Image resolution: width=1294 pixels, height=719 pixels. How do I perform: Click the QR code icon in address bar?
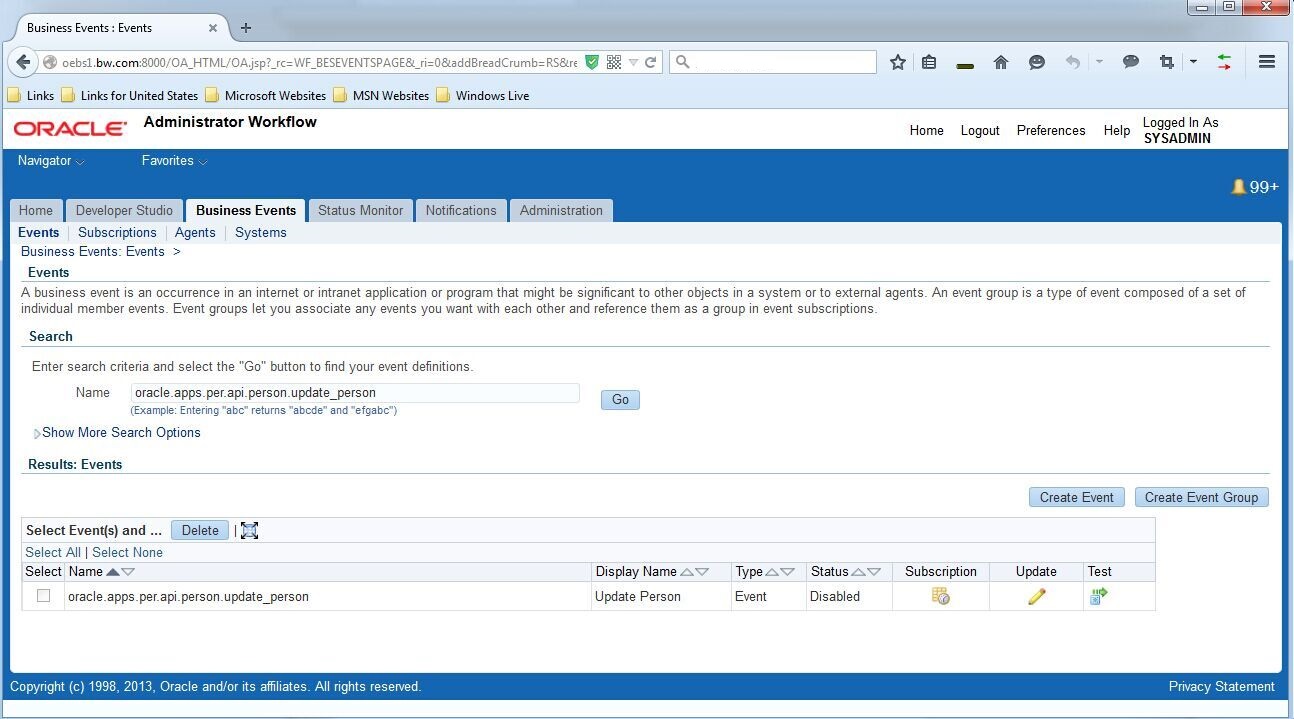click(x=614, y=62)
